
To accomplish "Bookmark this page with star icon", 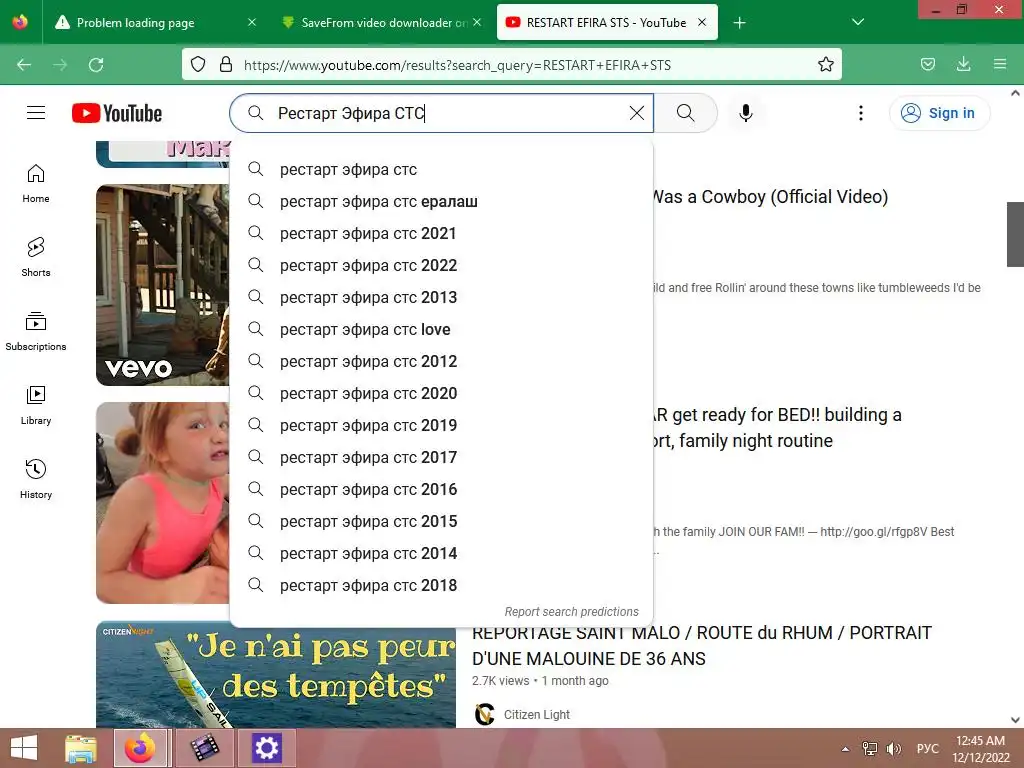I will (825, 64).
